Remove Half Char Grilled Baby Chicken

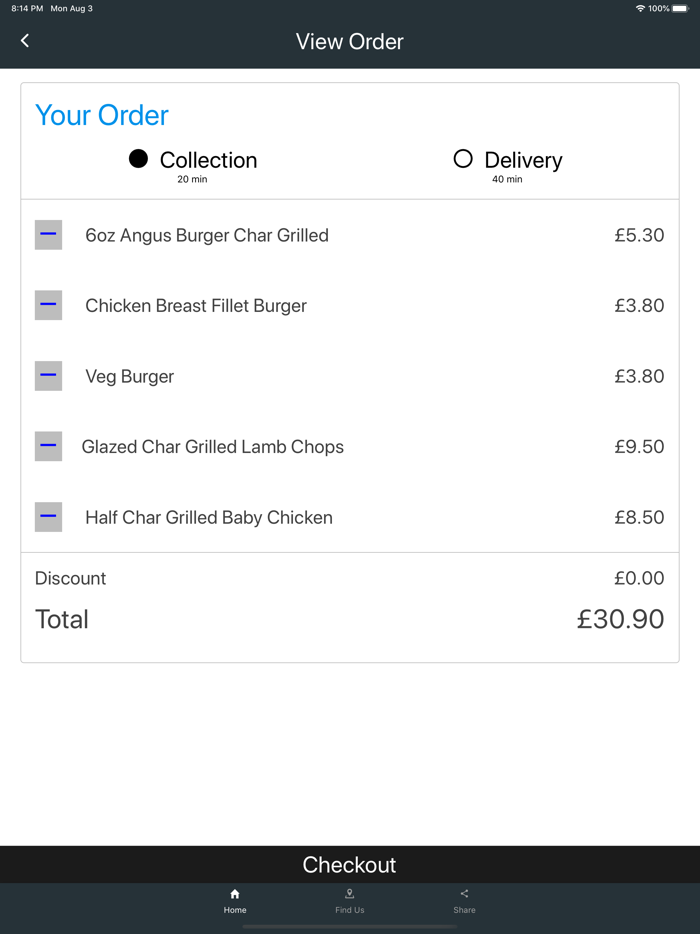(x=48, y=517)
